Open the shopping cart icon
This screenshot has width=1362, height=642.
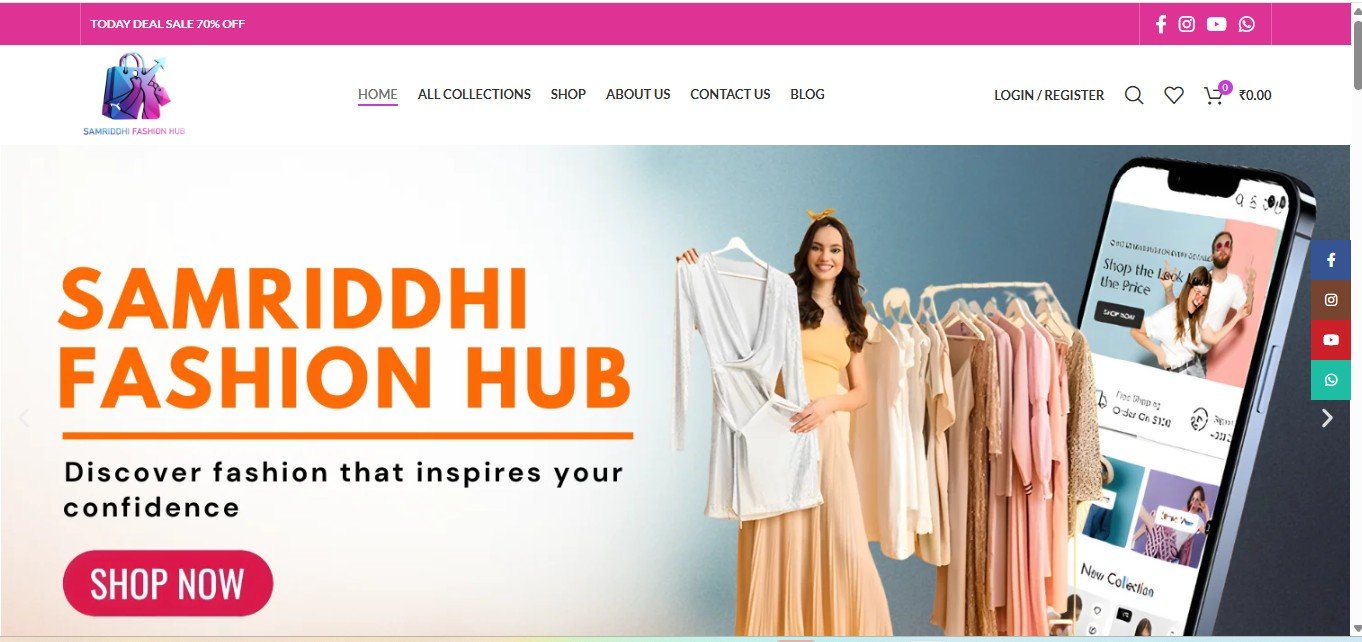(x=1213, y=95)
